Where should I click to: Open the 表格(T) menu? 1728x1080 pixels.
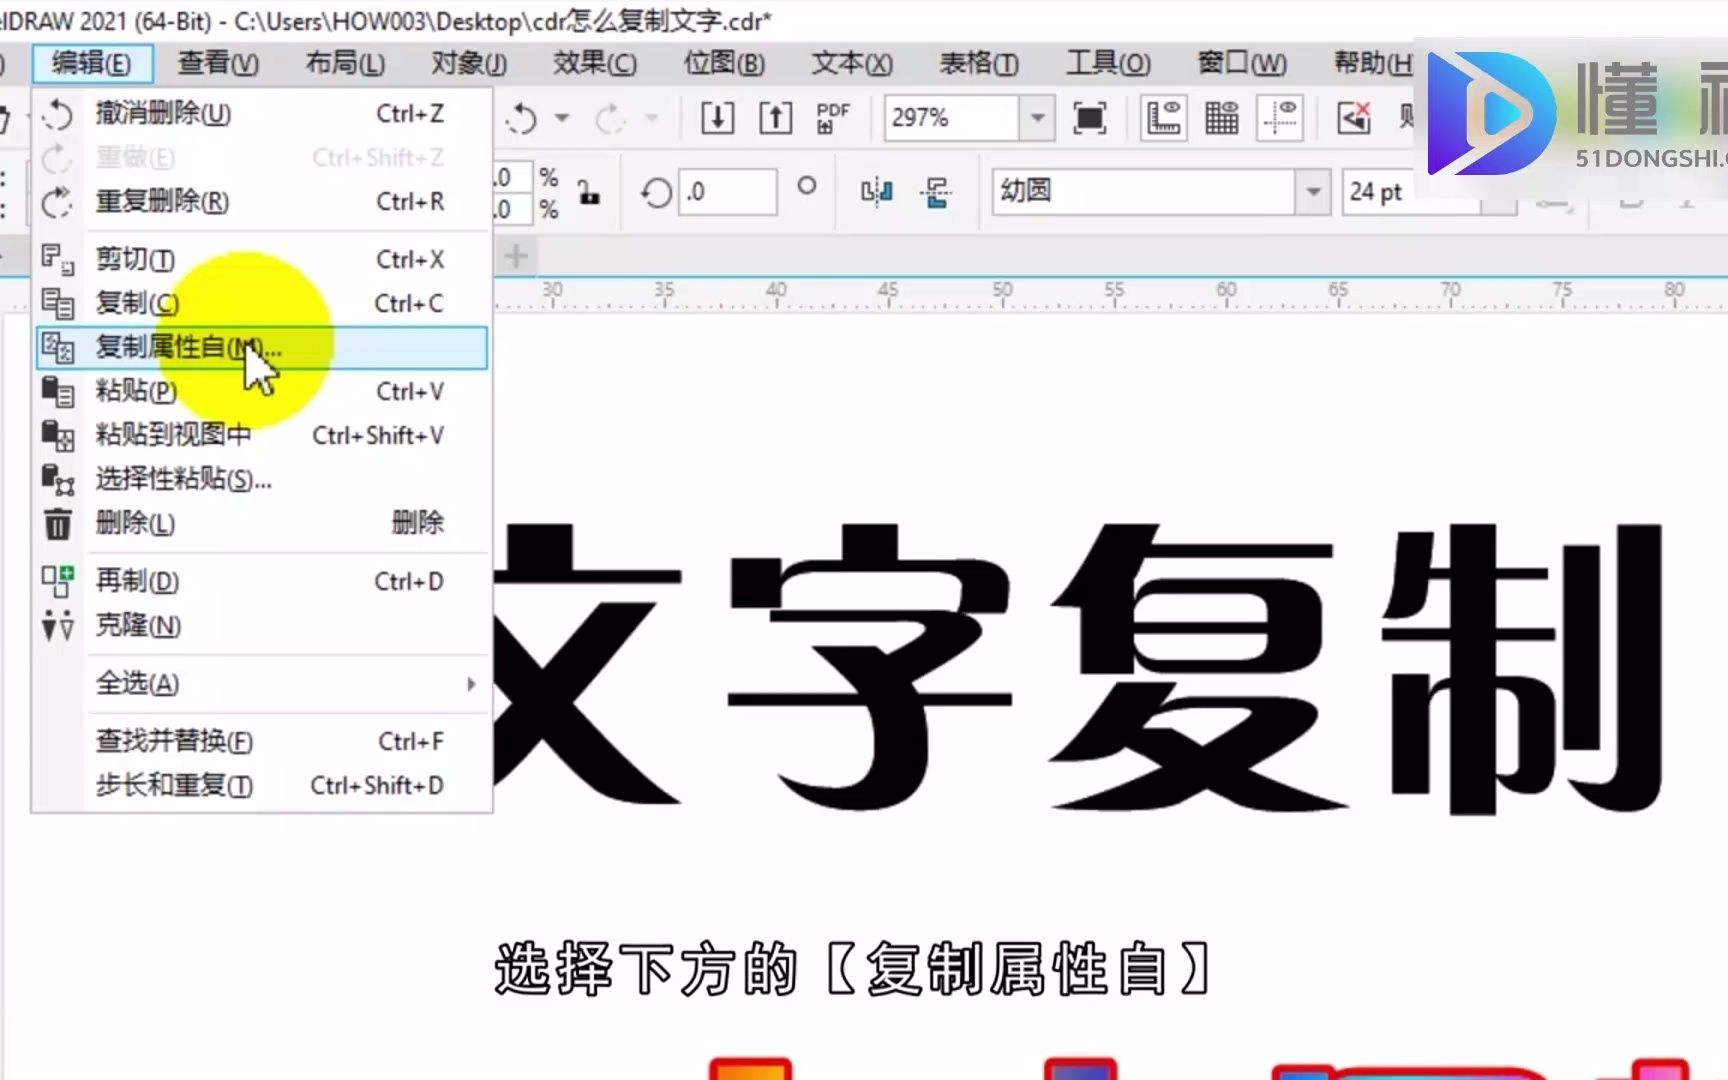click(979, 63)
